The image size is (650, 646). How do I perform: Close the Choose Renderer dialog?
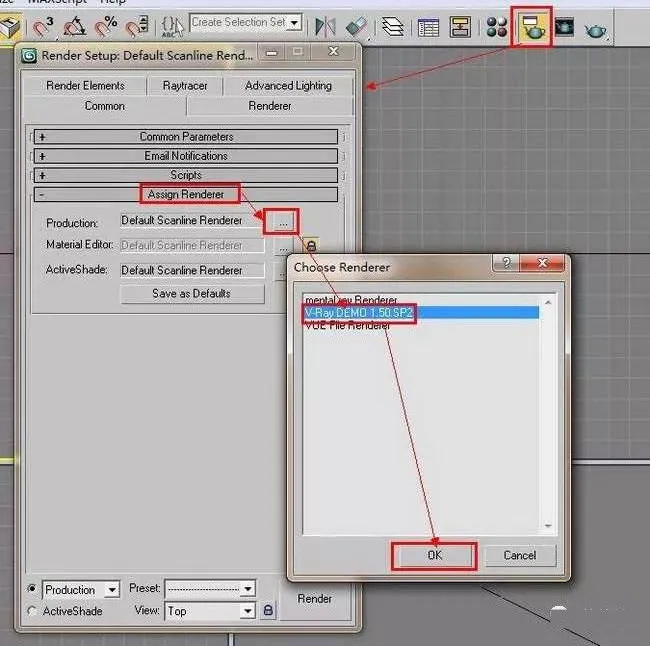point(542,262)
